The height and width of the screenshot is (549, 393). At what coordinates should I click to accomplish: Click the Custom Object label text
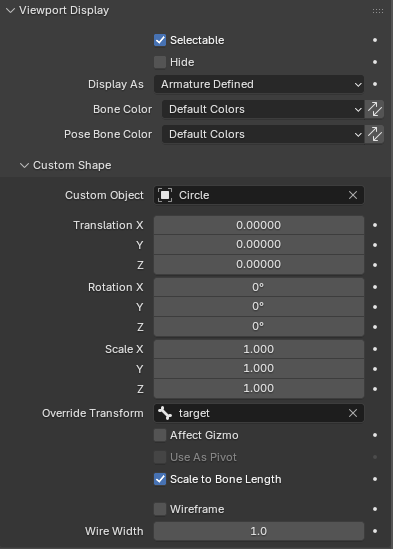coord(104,195)
